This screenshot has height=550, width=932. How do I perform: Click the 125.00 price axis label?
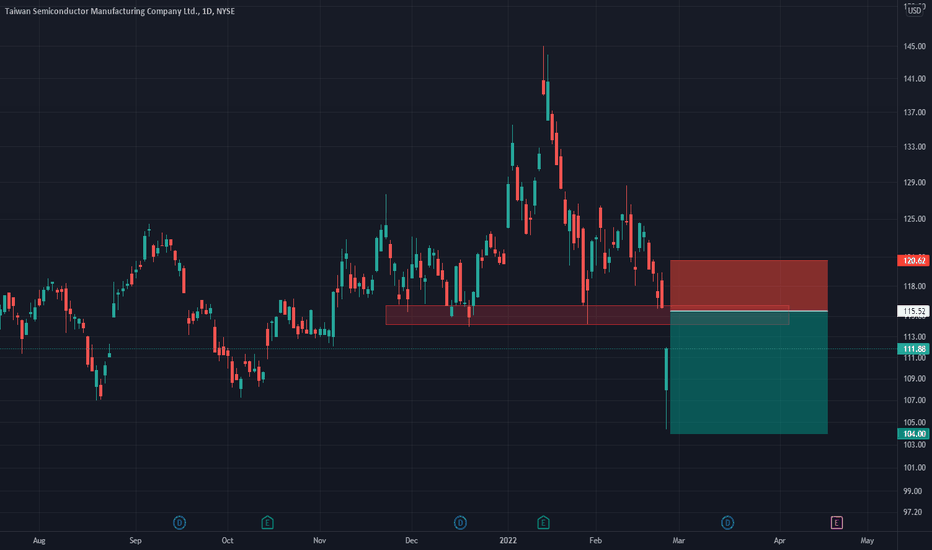[915, 219]
